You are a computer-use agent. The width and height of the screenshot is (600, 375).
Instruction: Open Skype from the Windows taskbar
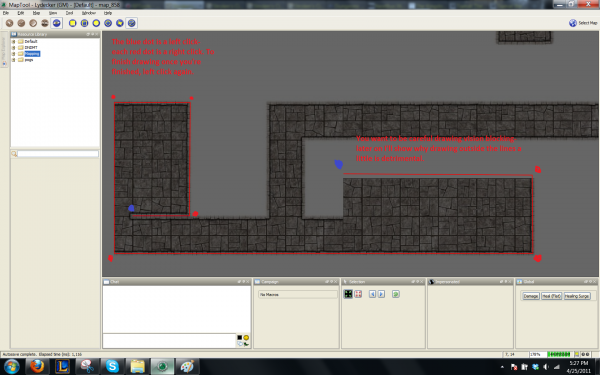112,366
